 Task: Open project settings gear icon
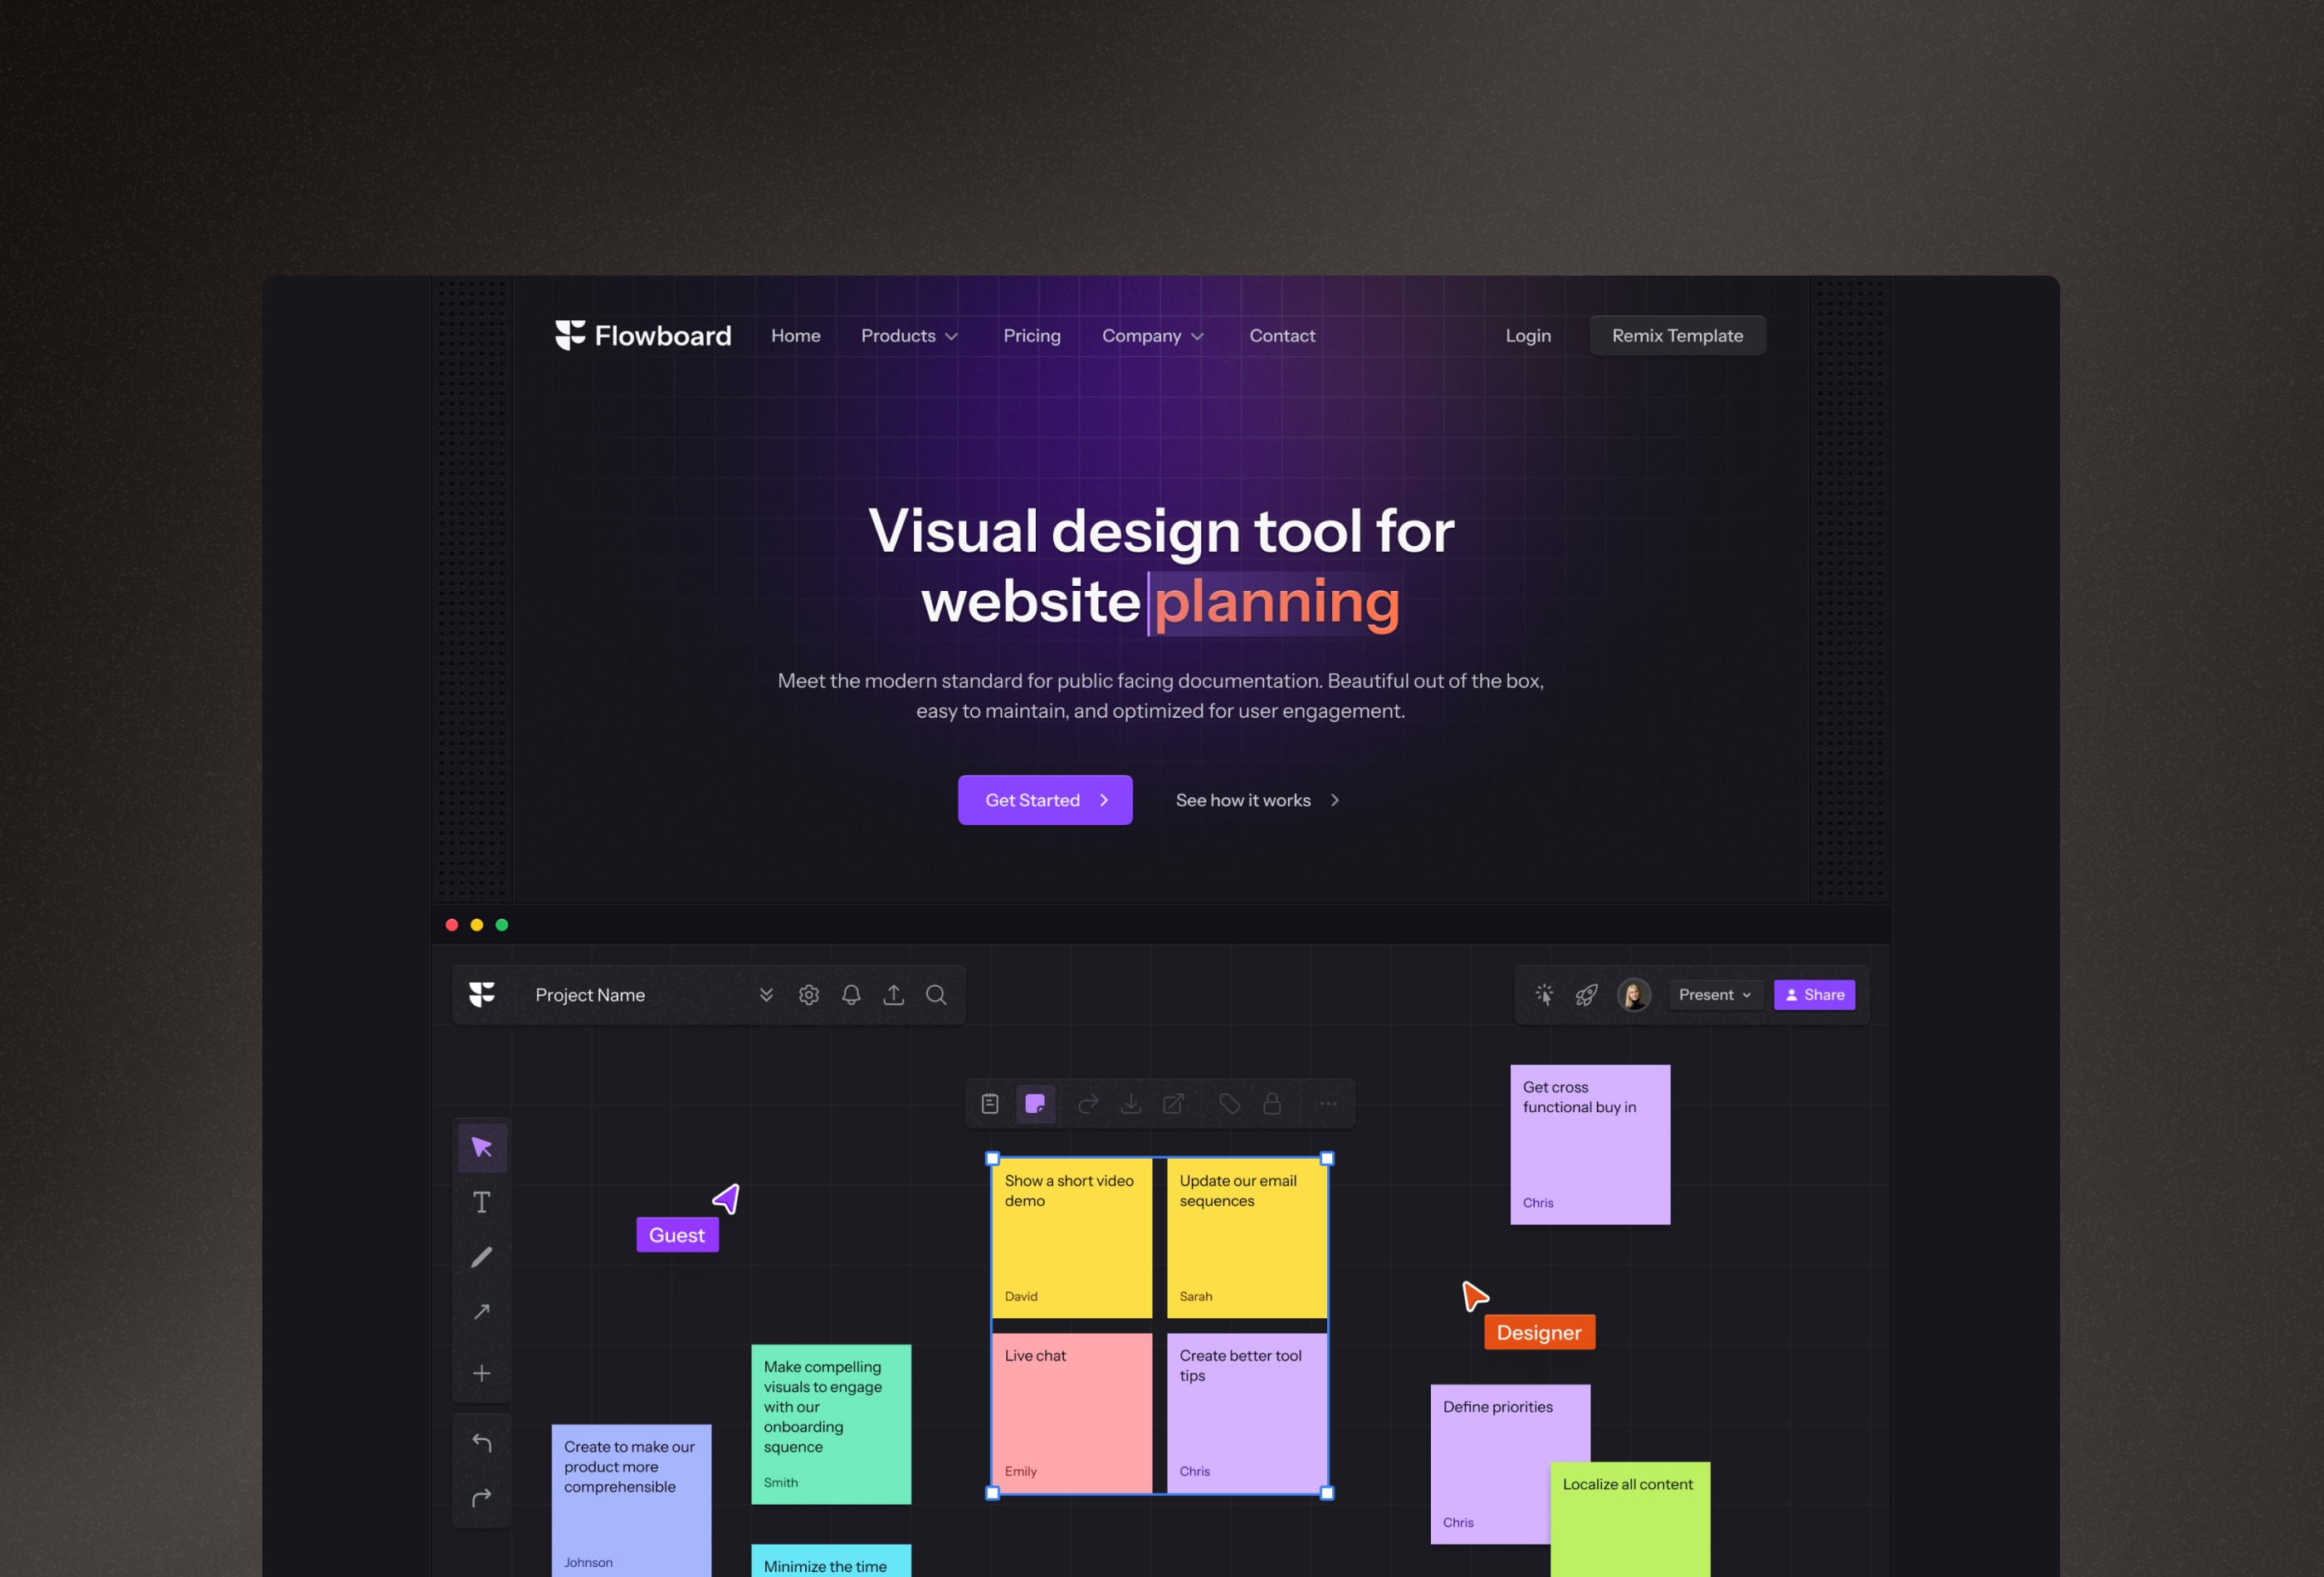pyautogui.click(x=809, y=995)
